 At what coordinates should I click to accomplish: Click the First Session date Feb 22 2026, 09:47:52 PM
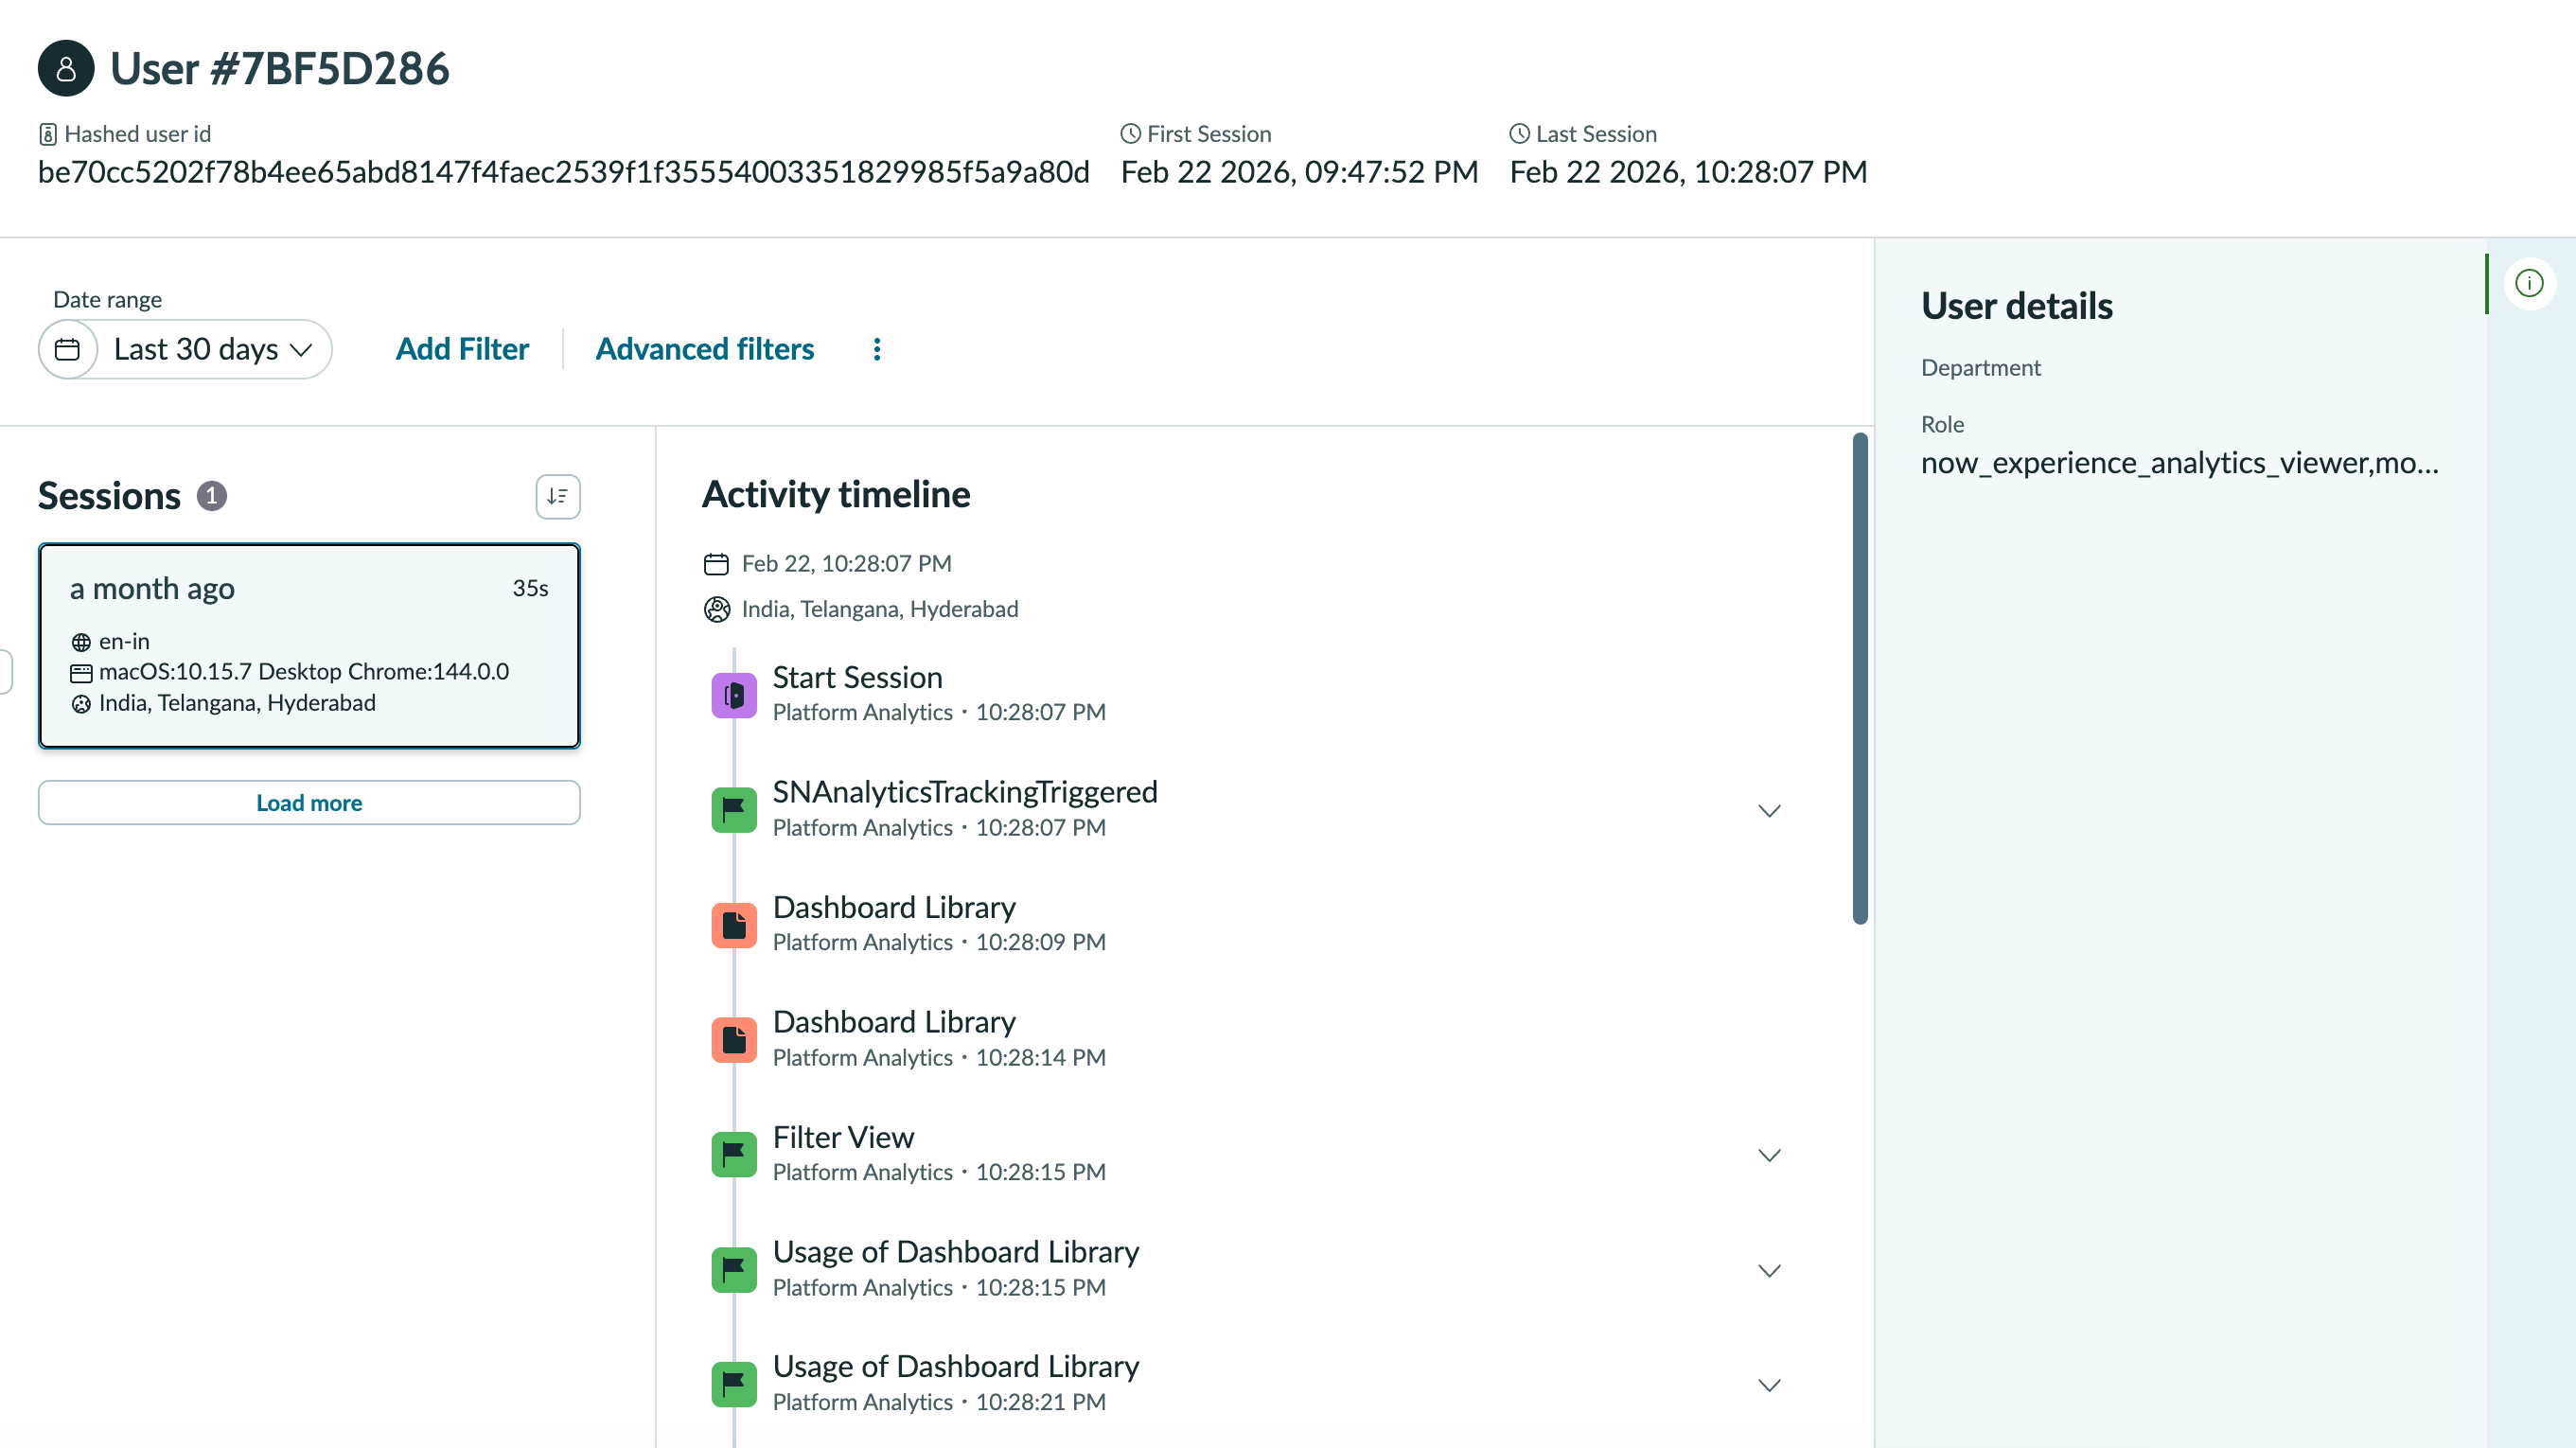(x=1299, y=172)
